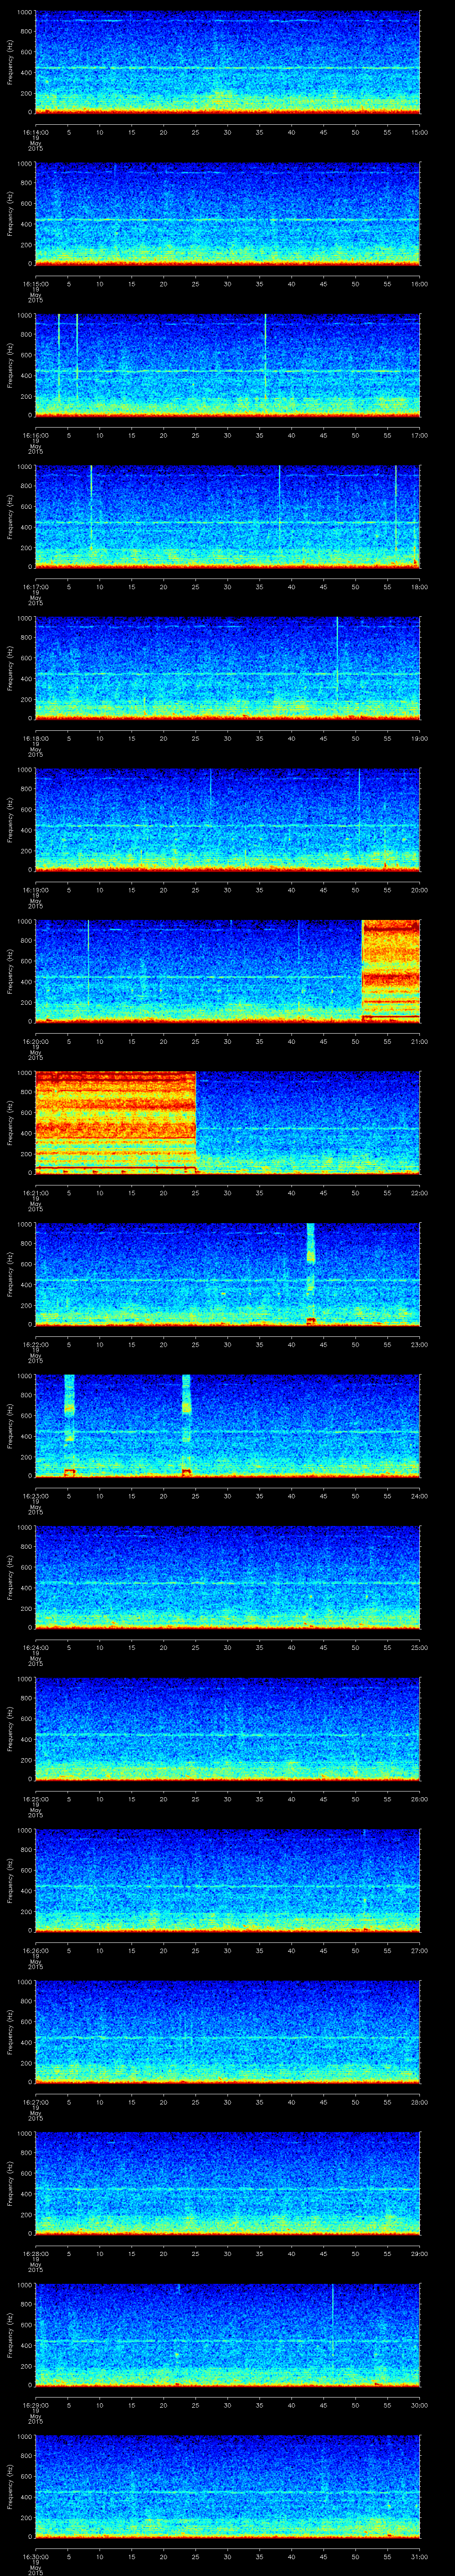
Task: Click the 16:24:00 start time label
Action: 35,1647
